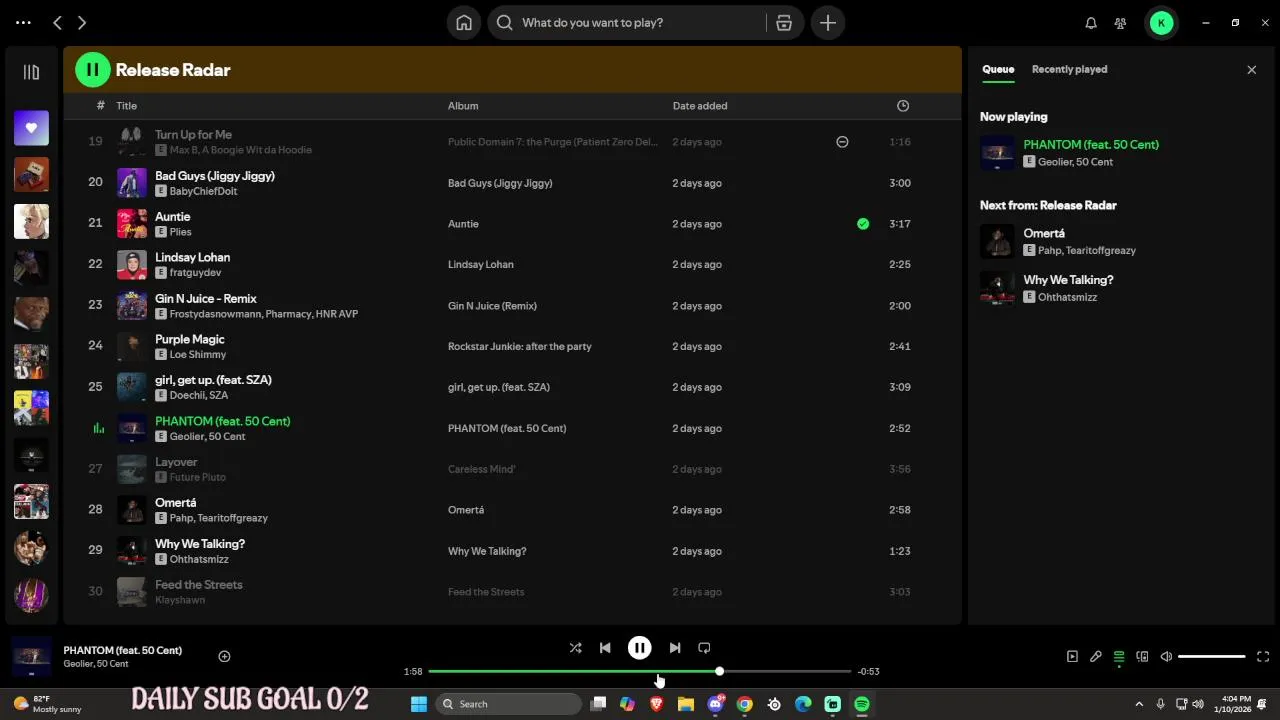1280x720 pixels.
Task: Open the now playing album art in the bottom bar
Action: [x=31, y=657]
